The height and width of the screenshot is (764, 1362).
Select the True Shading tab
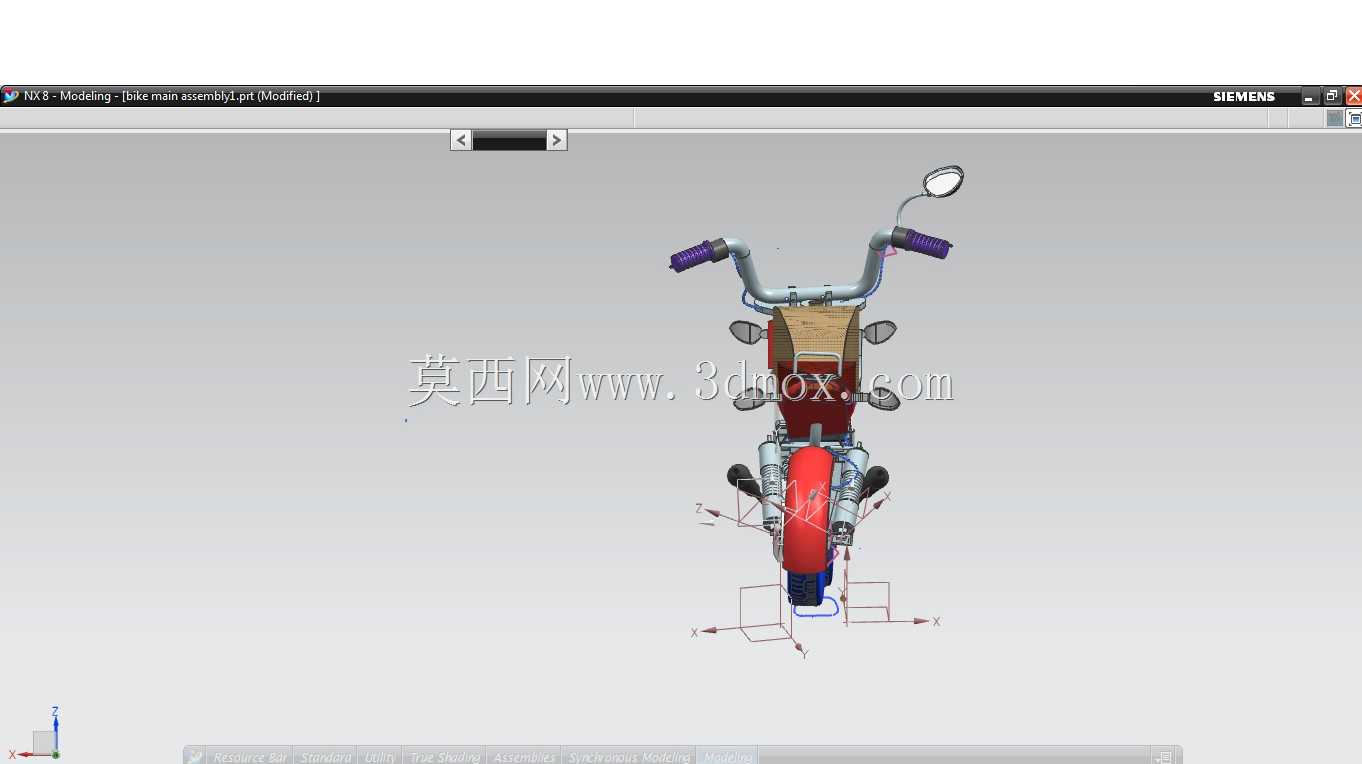pos(444,757)
